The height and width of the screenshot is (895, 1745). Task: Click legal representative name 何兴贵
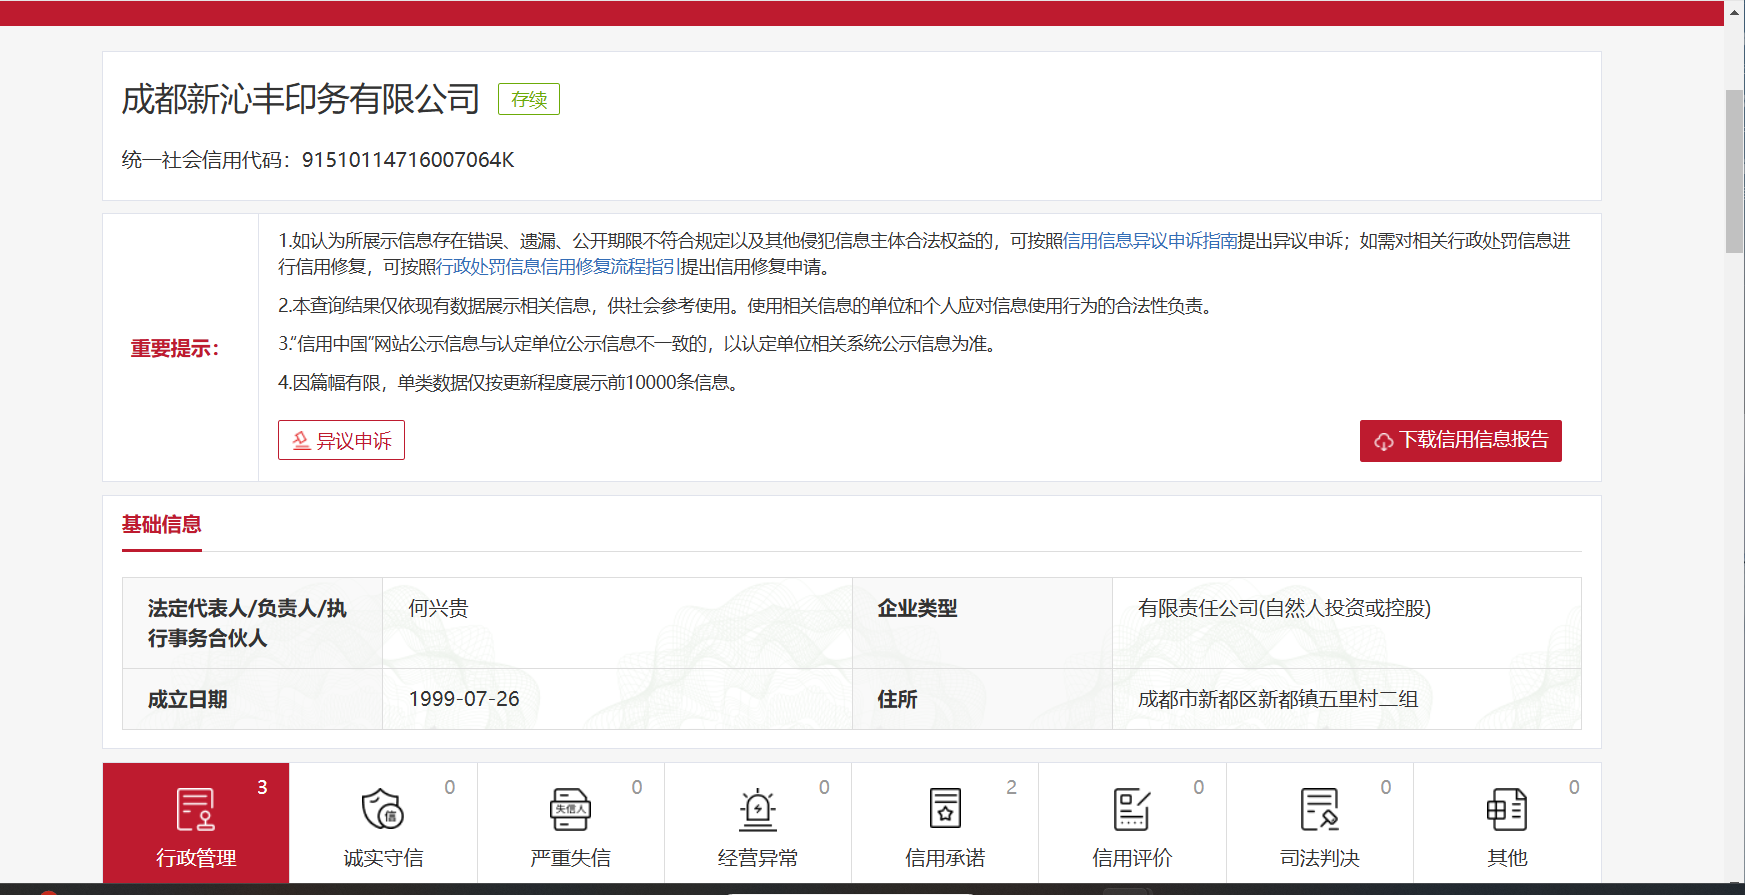438,609
